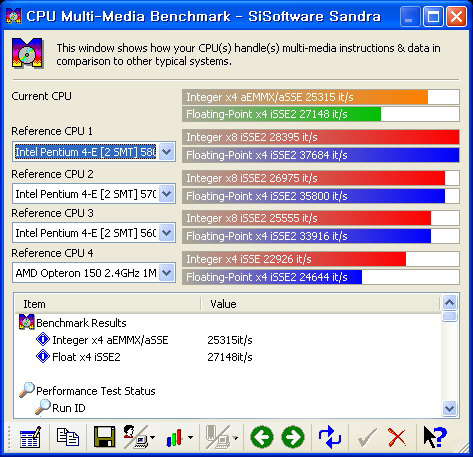Open the Reference CPU 4 dropdown arrow
This screenshot has height=457, width=473.
[167, 273]
